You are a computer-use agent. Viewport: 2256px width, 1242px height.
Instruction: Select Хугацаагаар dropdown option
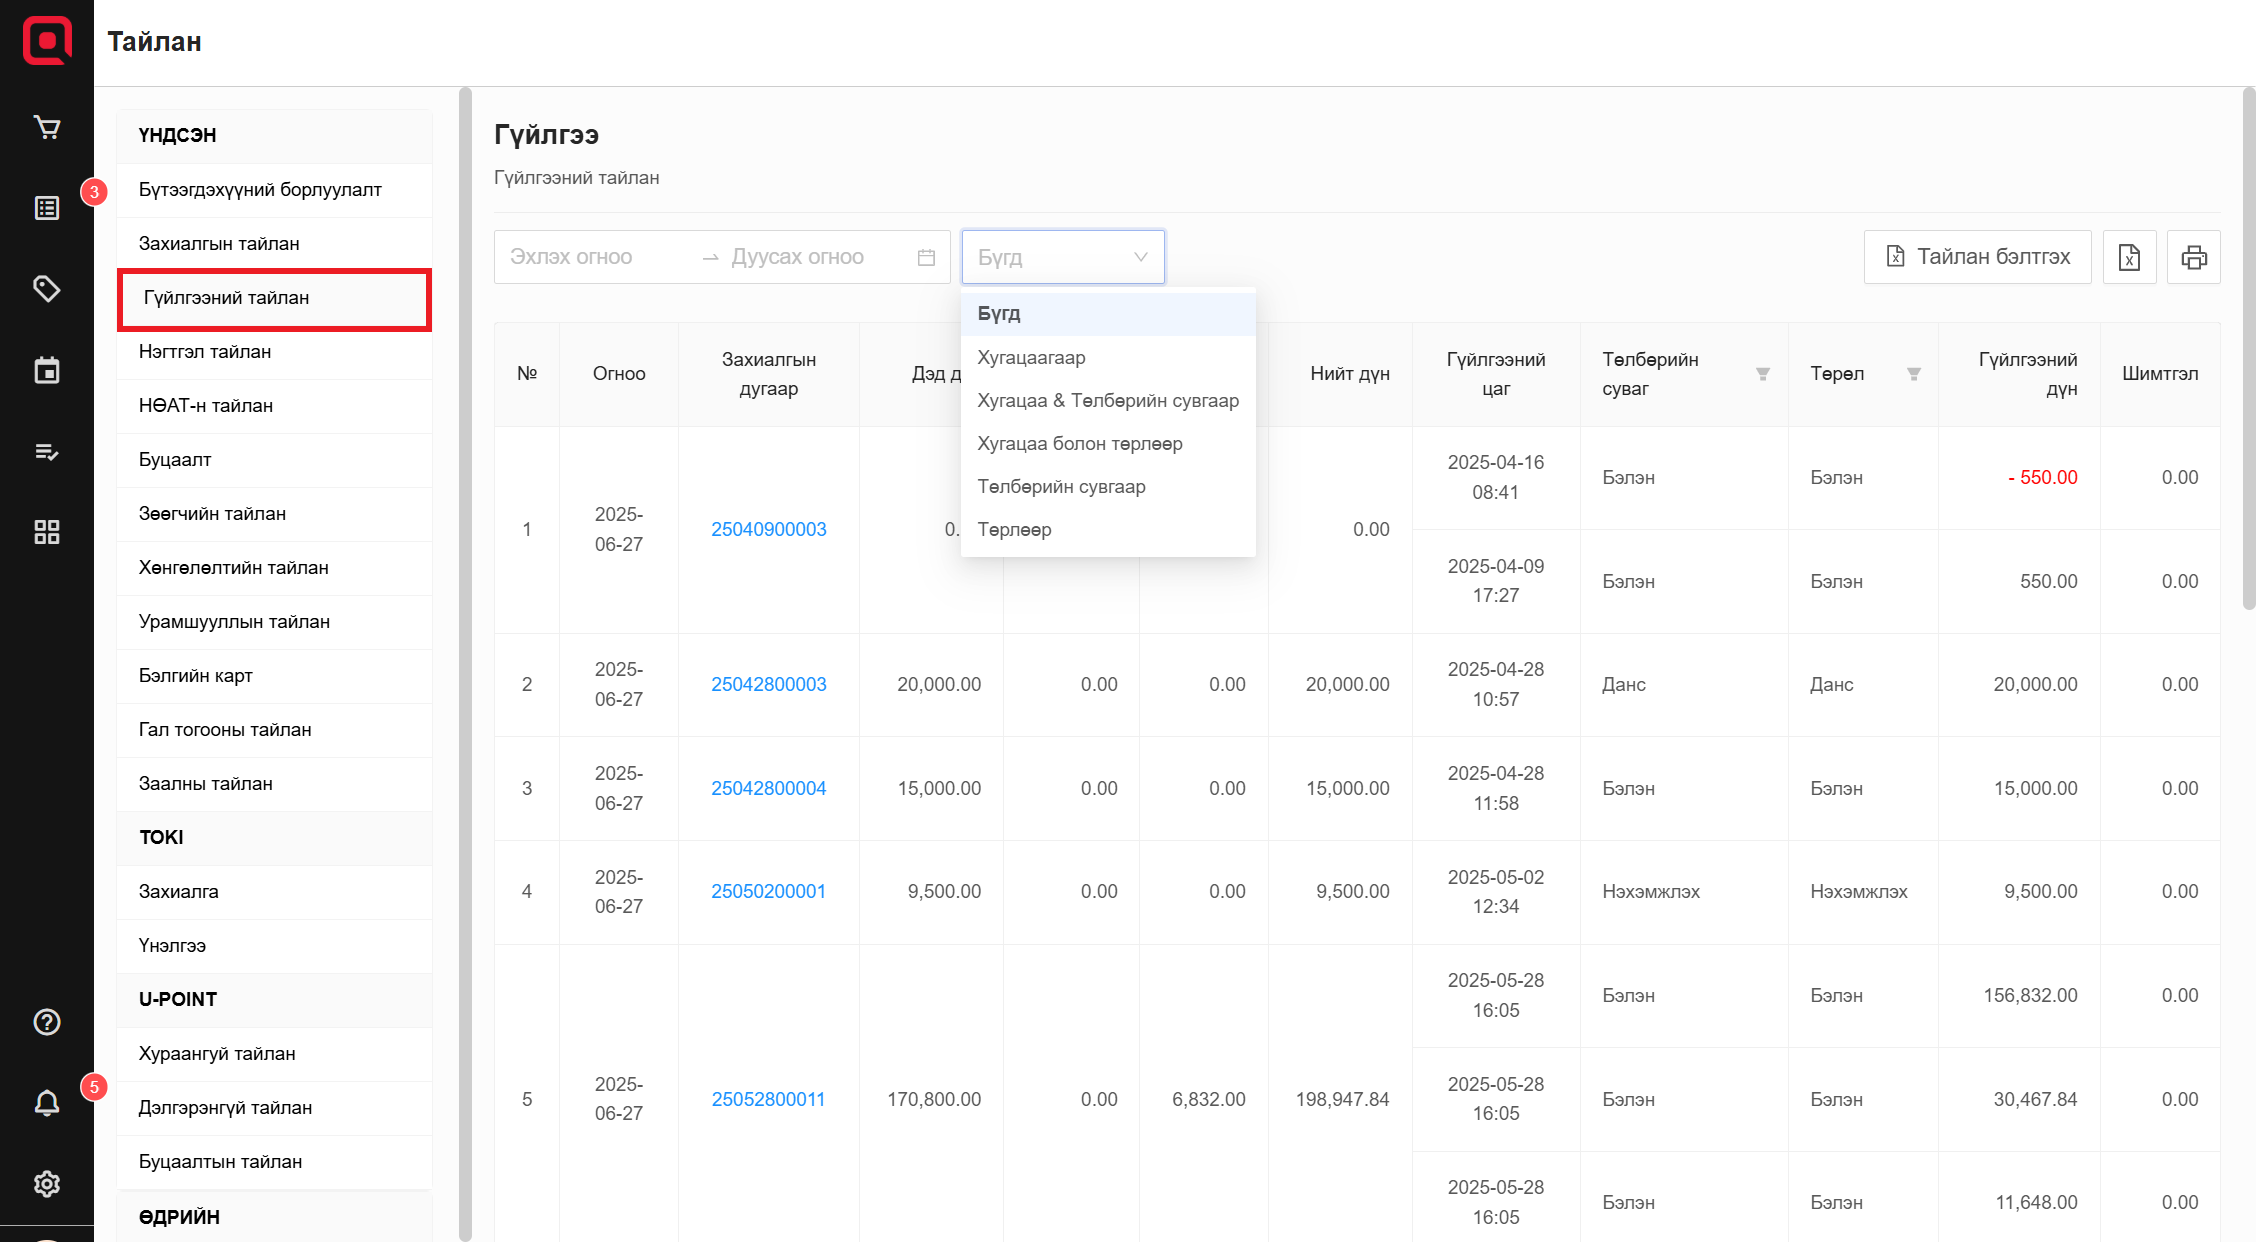(1031, 357)
